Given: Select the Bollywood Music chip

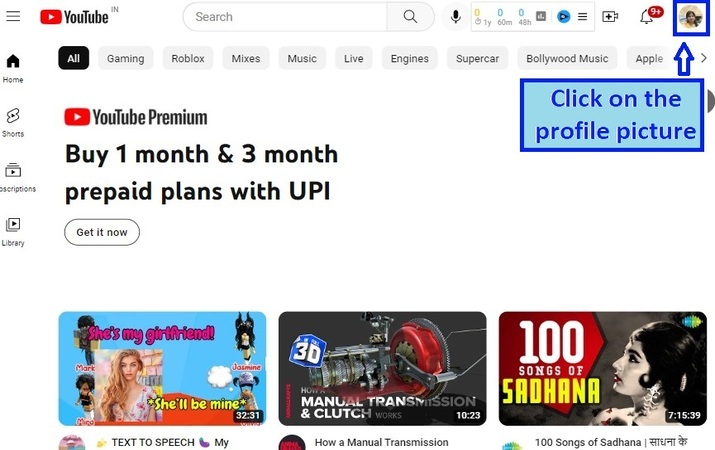Looking at the screenshot, I should (x=567, y=58).
